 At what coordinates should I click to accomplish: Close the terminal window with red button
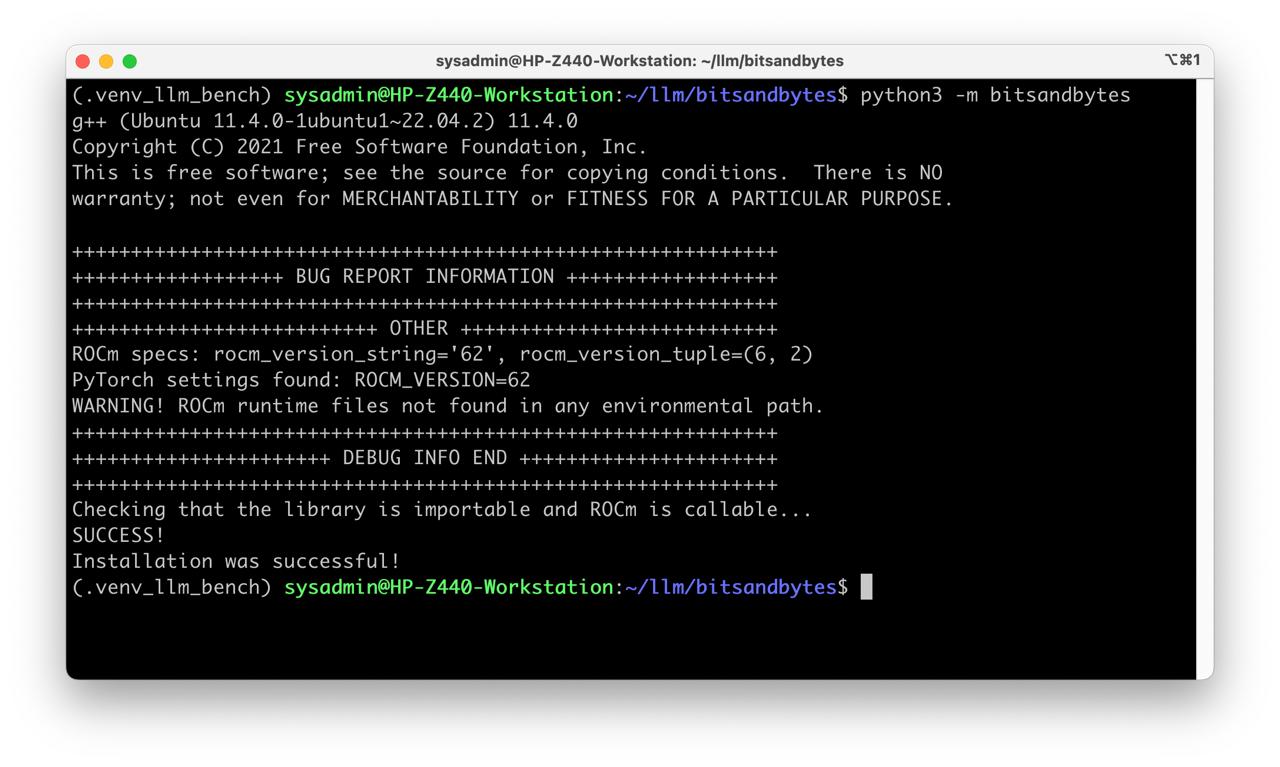coord(83,61)
